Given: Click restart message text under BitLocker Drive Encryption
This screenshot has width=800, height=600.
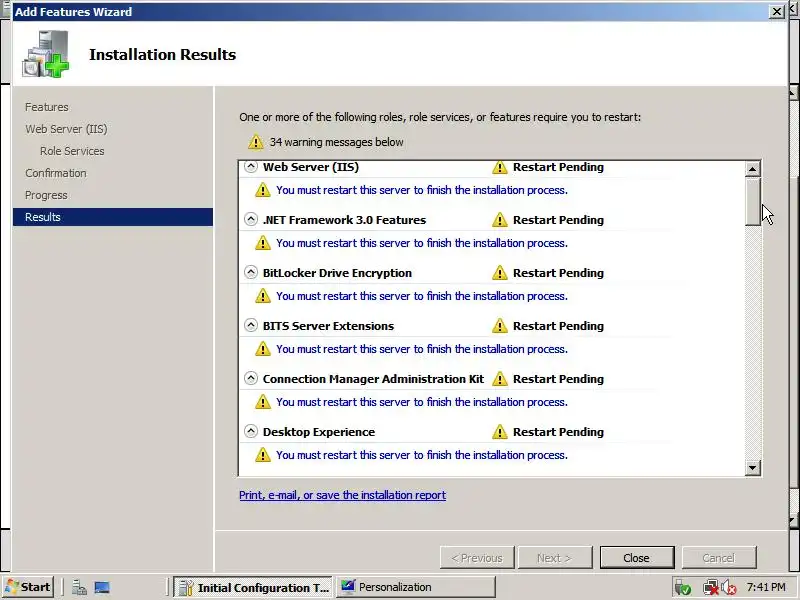Looking at the screenshot, I should coord(421,296).
